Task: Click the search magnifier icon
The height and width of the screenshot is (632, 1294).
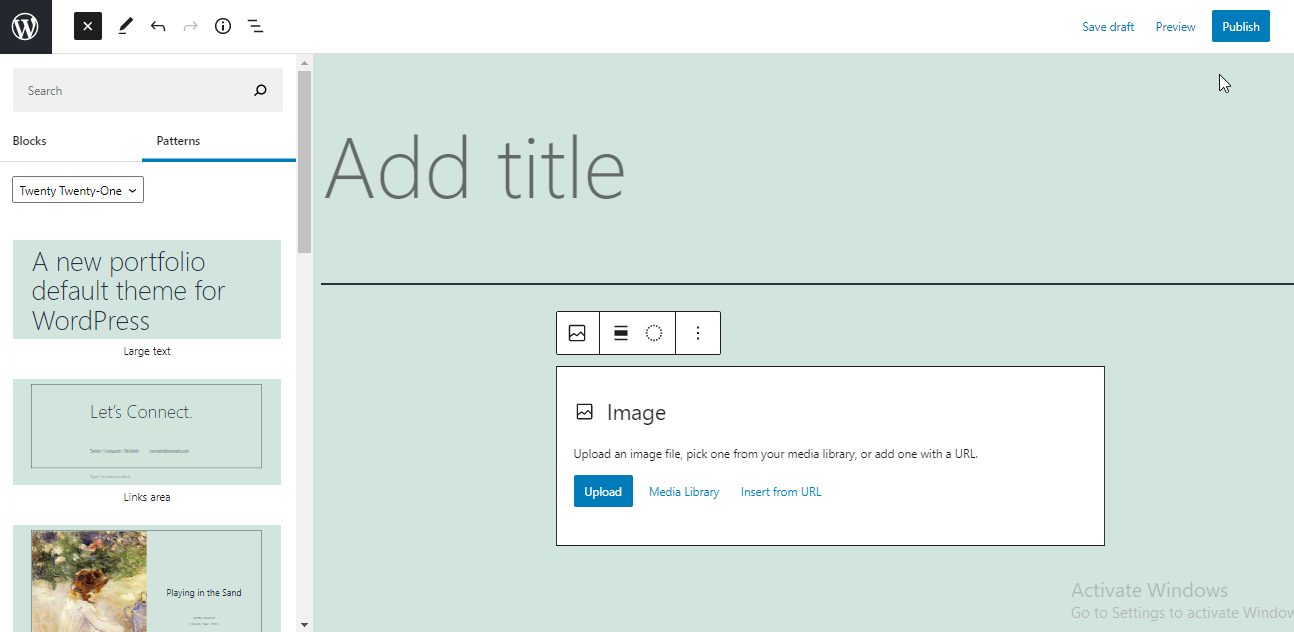Action: coord(261,90)
